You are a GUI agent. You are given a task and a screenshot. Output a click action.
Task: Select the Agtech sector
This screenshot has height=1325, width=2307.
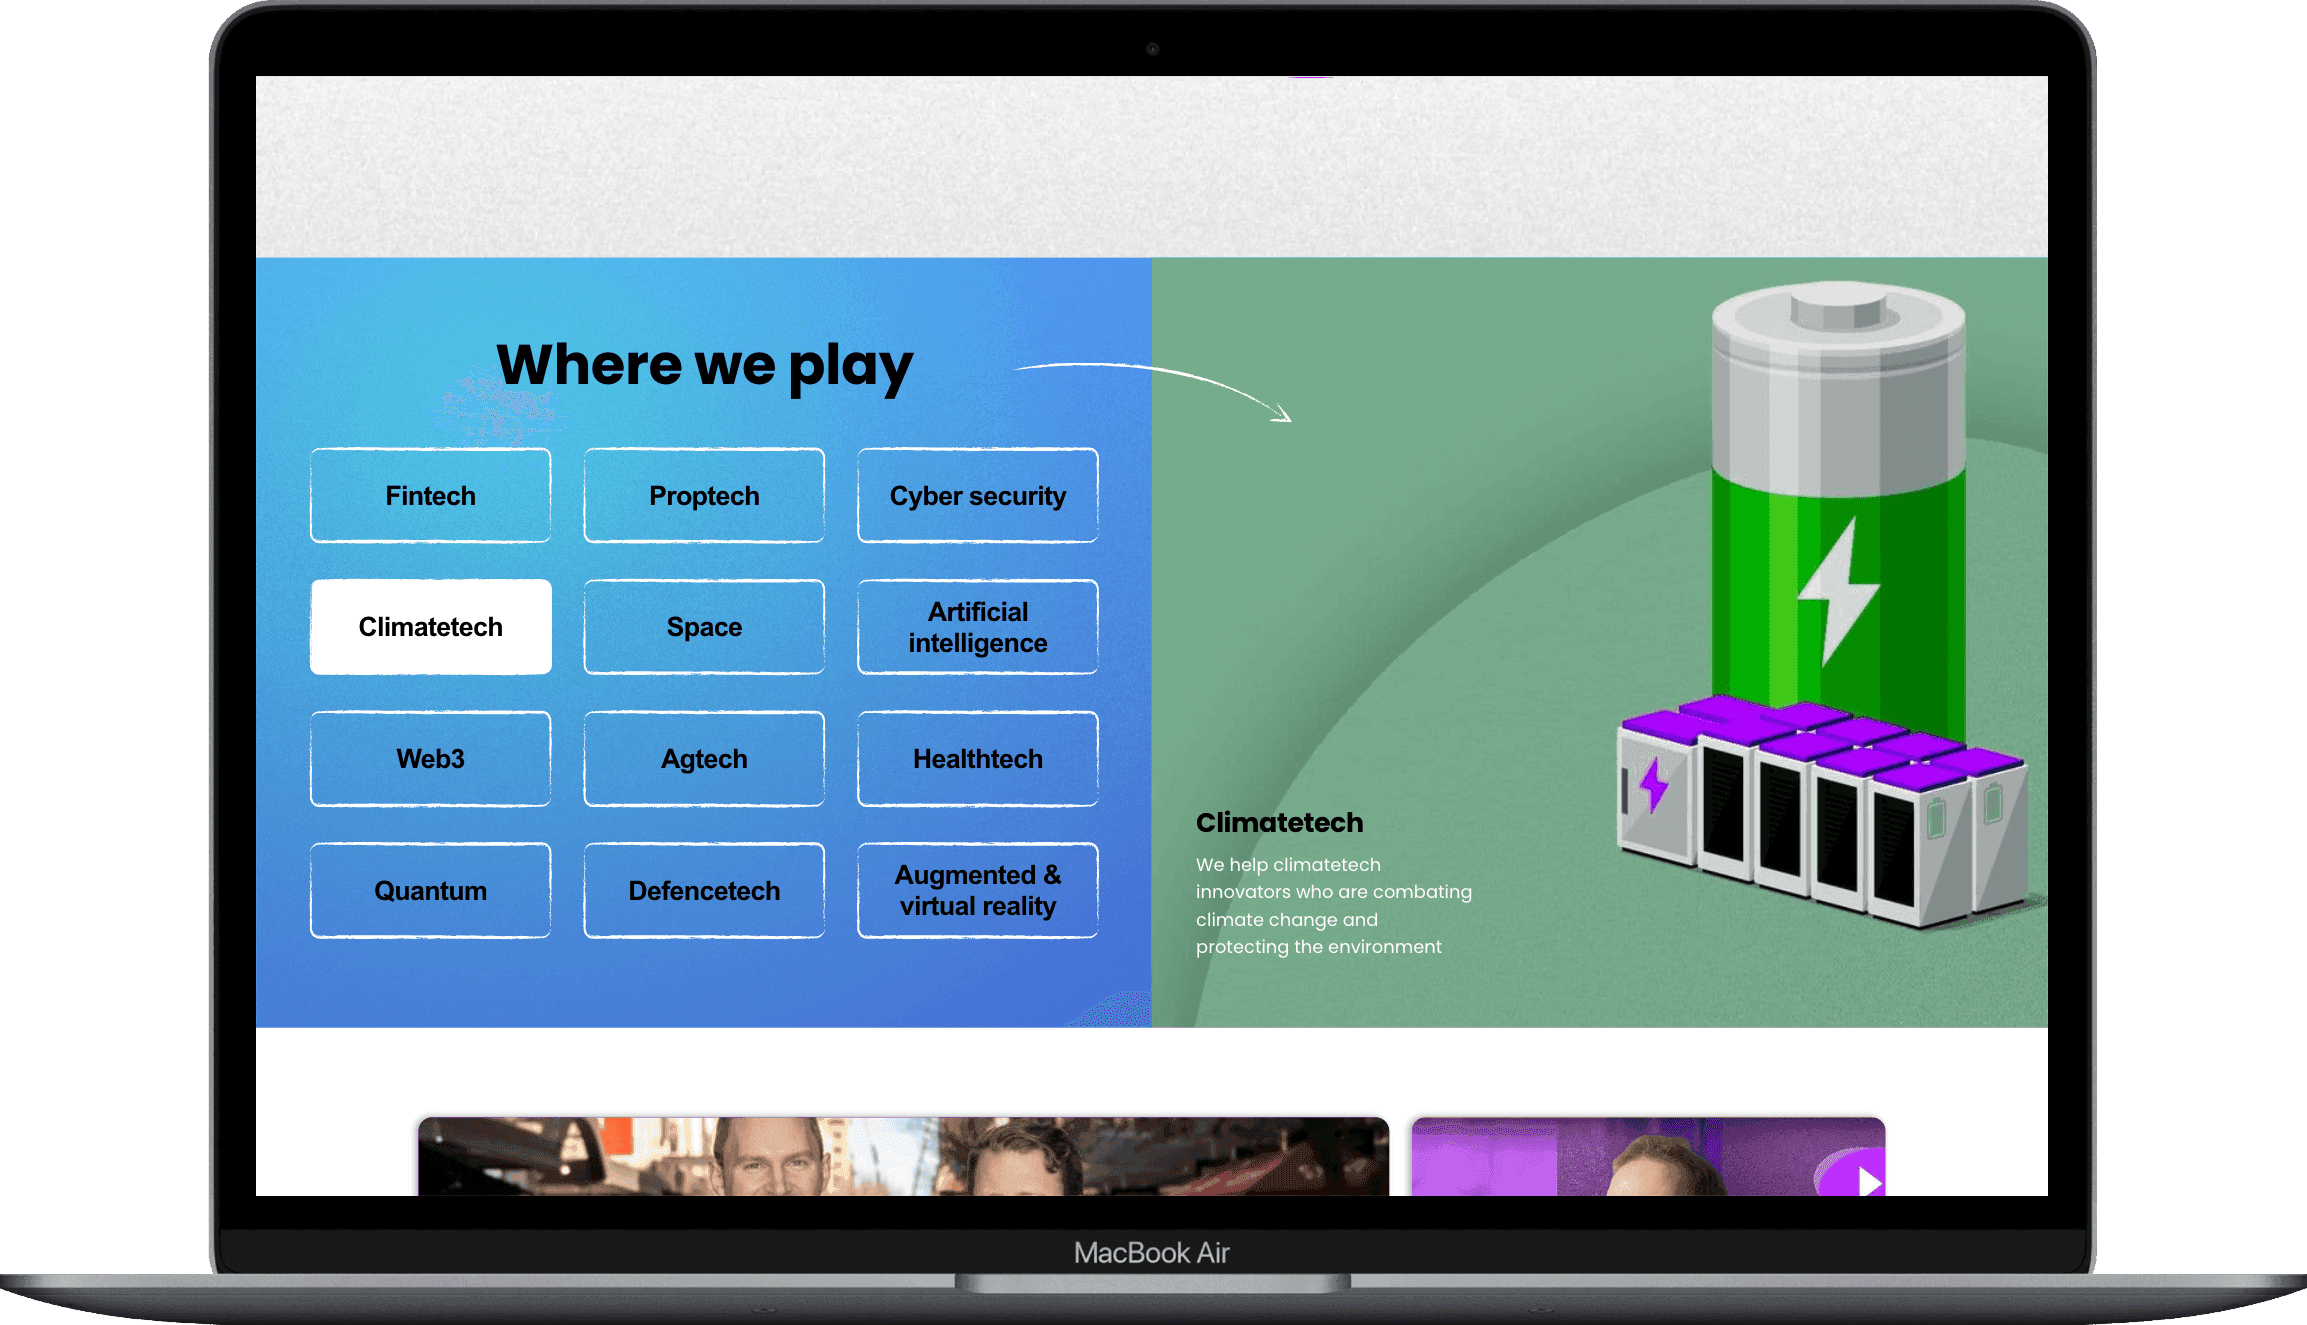(x=704, y=759)
